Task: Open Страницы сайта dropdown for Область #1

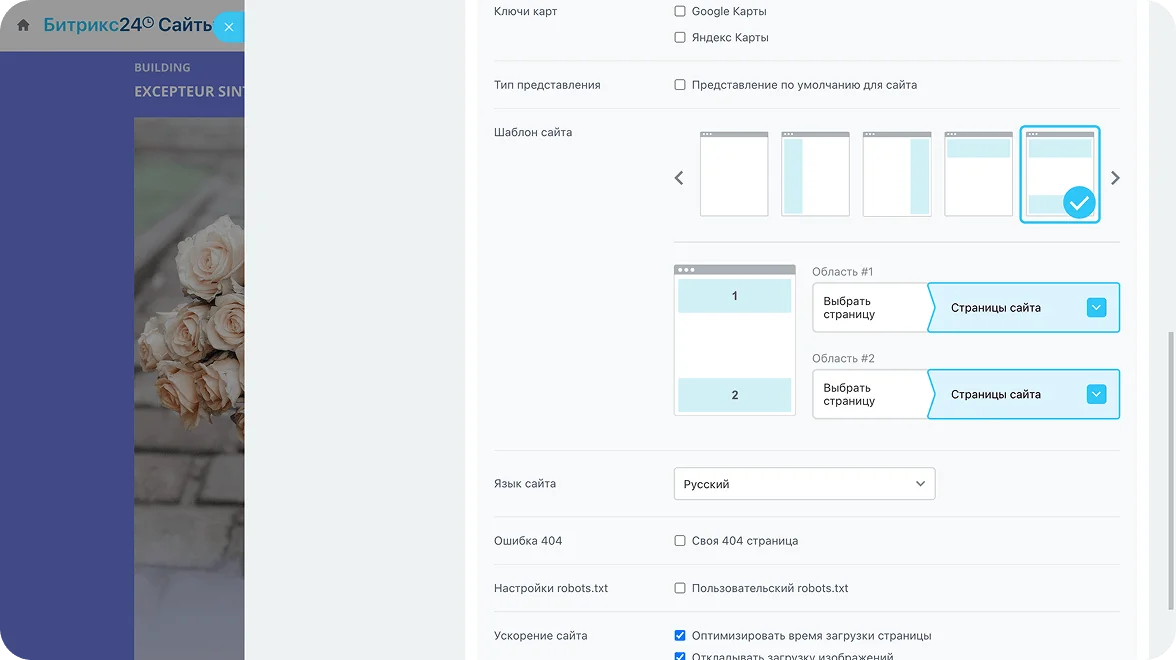Action: coord(1096,308)
